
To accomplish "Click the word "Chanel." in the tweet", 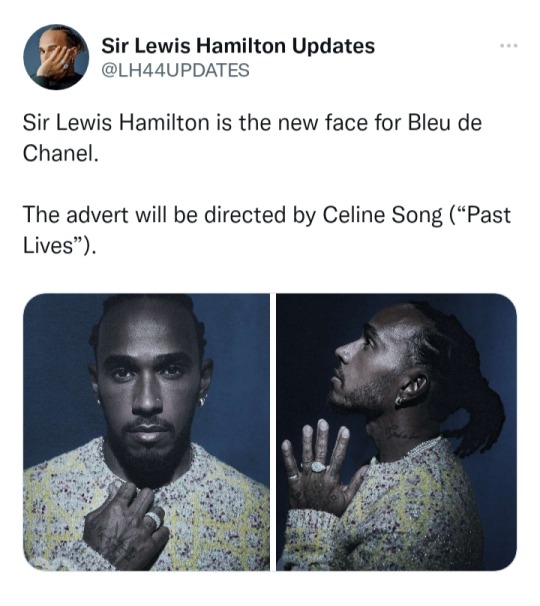I will (x=58, y=153).
